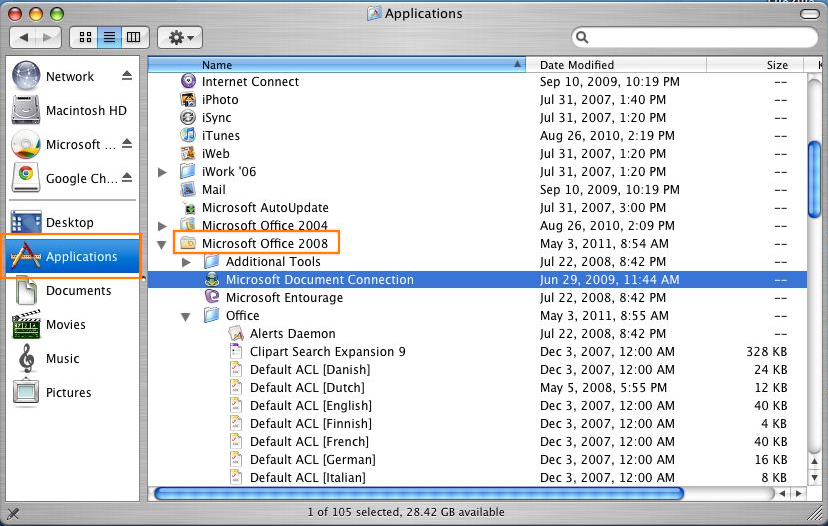Expand the Microsoft Office 2004 folder
828x526 pixels.
click(163, 226)
